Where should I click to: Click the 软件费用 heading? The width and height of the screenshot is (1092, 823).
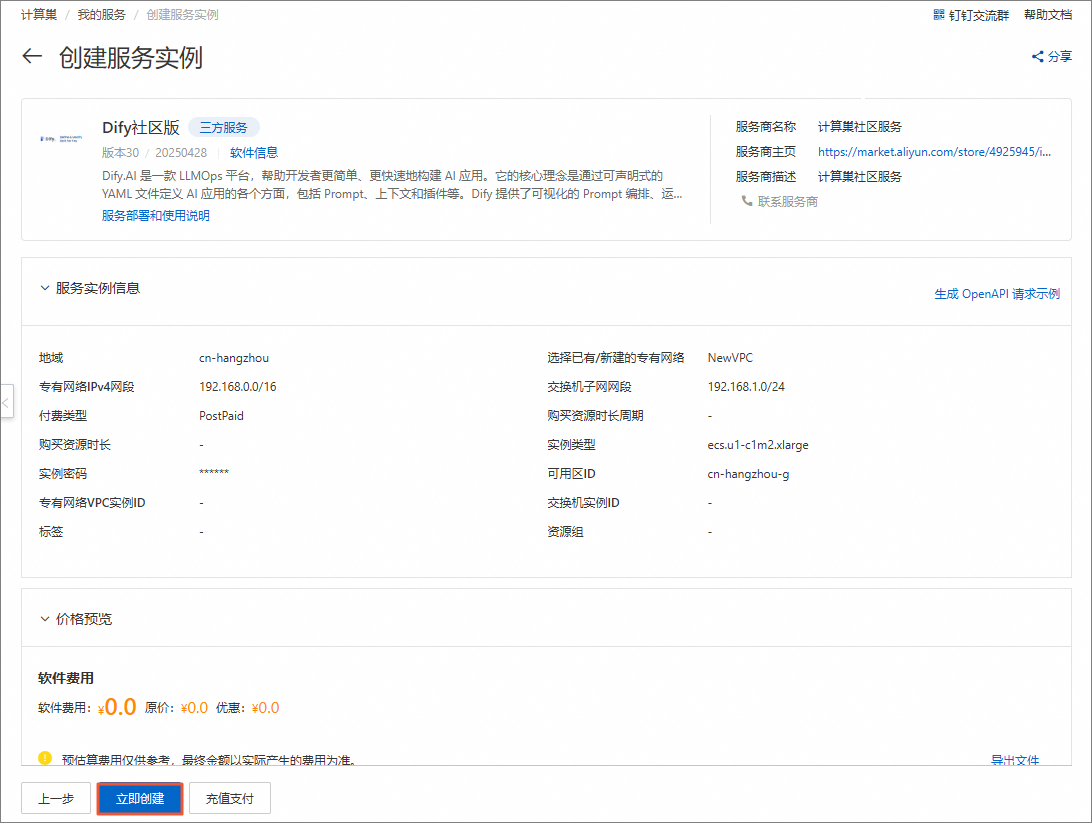(x=66, y=678)
